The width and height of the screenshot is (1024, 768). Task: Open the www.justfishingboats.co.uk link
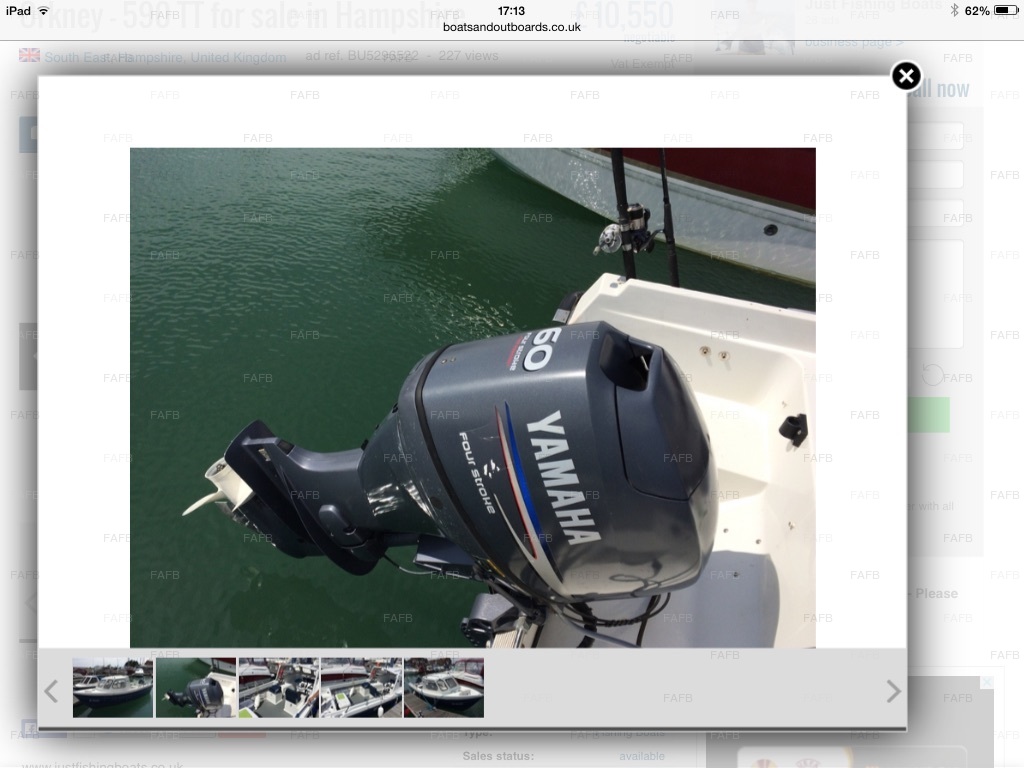click(x=102, y=765)
